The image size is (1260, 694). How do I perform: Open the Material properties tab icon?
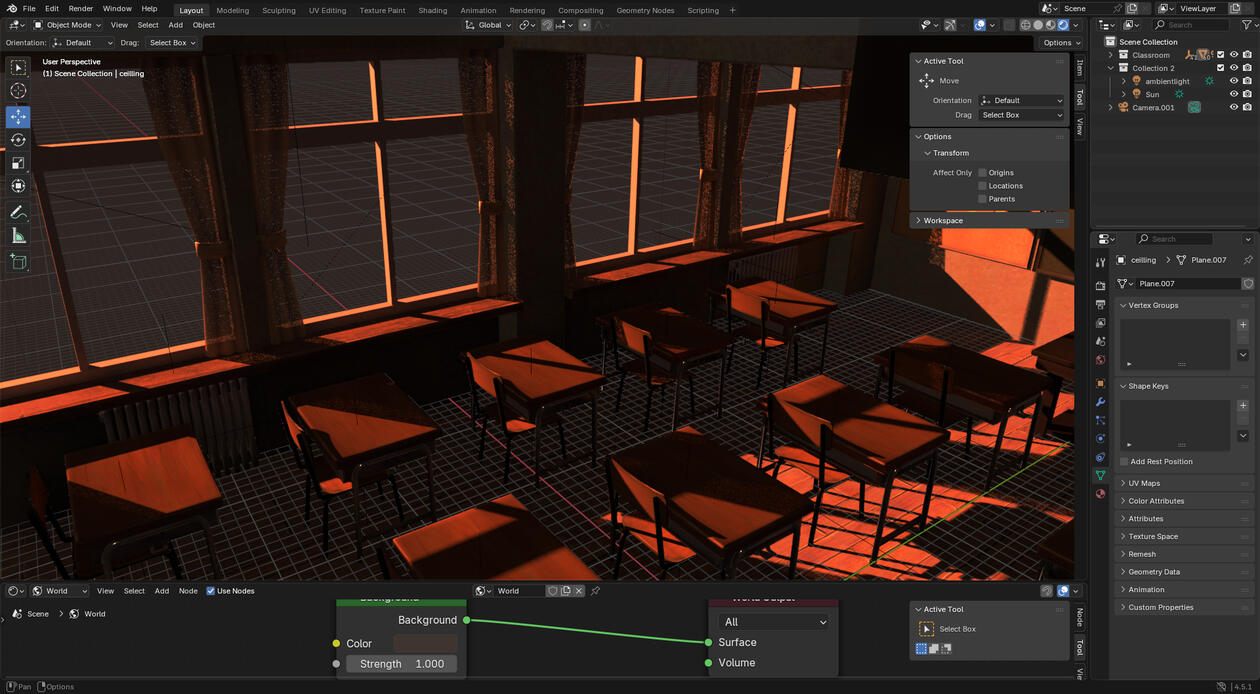click(1101, 494)
